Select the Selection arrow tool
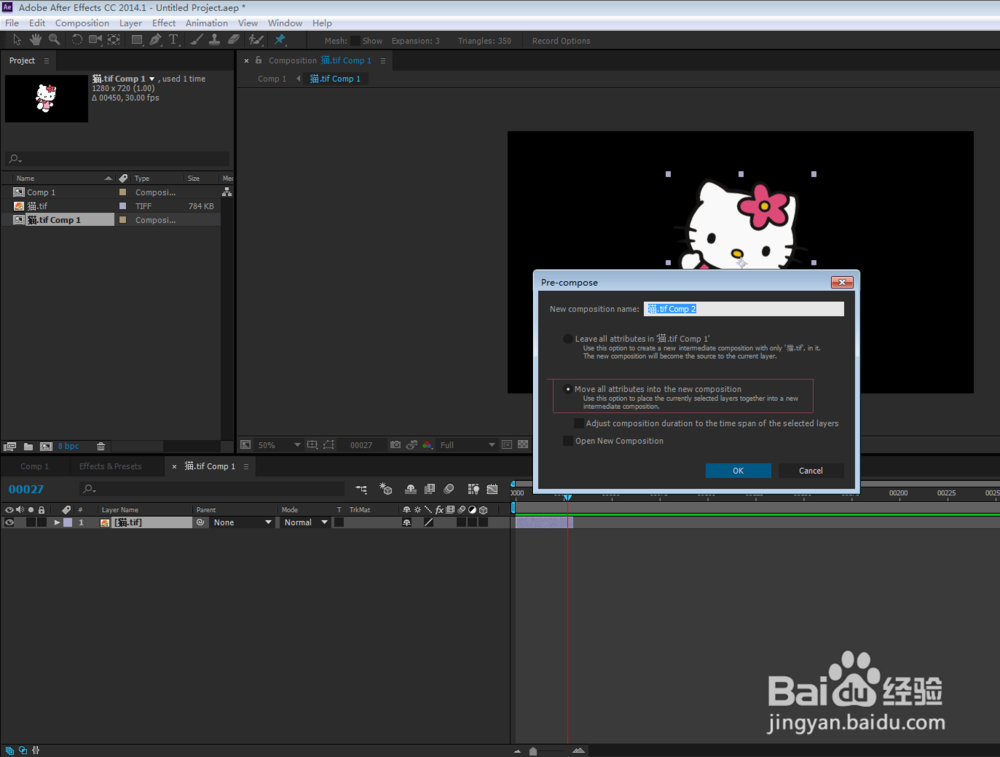 pos(17,40)
